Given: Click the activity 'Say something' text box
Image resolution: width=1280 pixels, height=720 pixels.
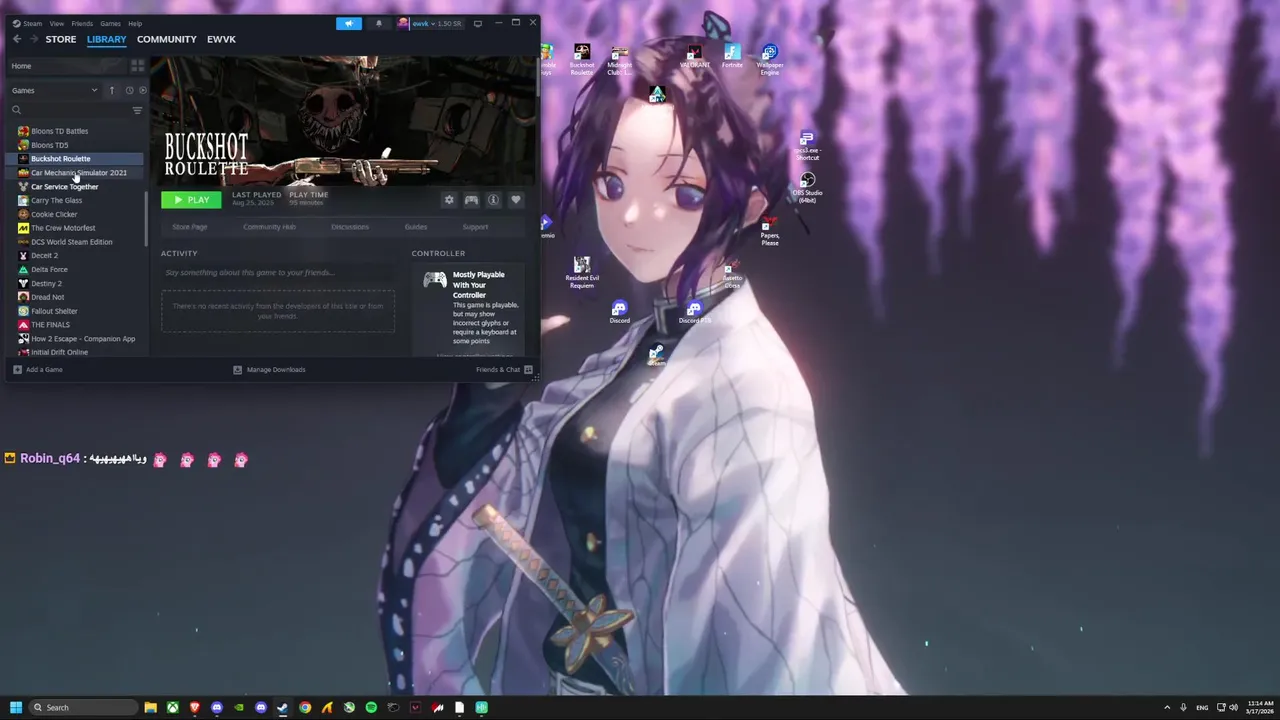Looking at the screenshot, I should coord(278,273).
